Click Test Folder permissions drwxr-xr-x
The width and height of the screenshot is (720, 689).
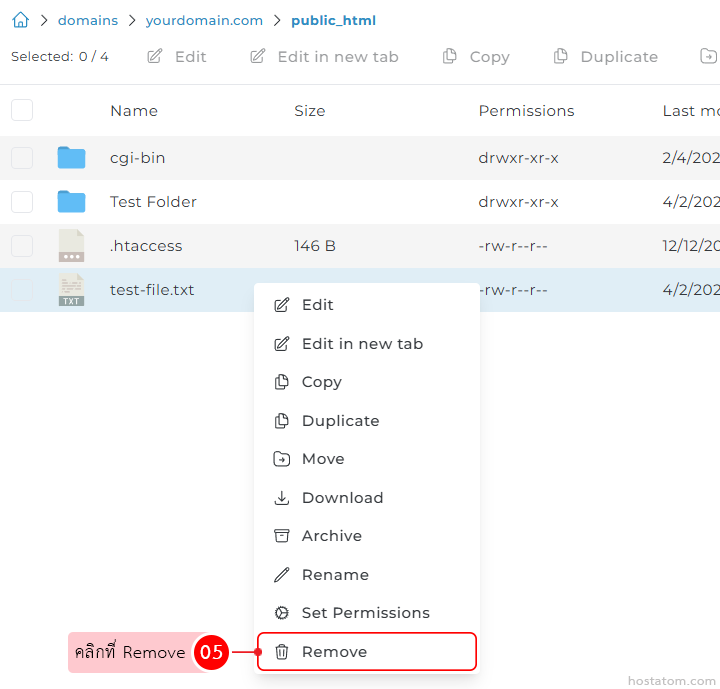tap(518, 202)
